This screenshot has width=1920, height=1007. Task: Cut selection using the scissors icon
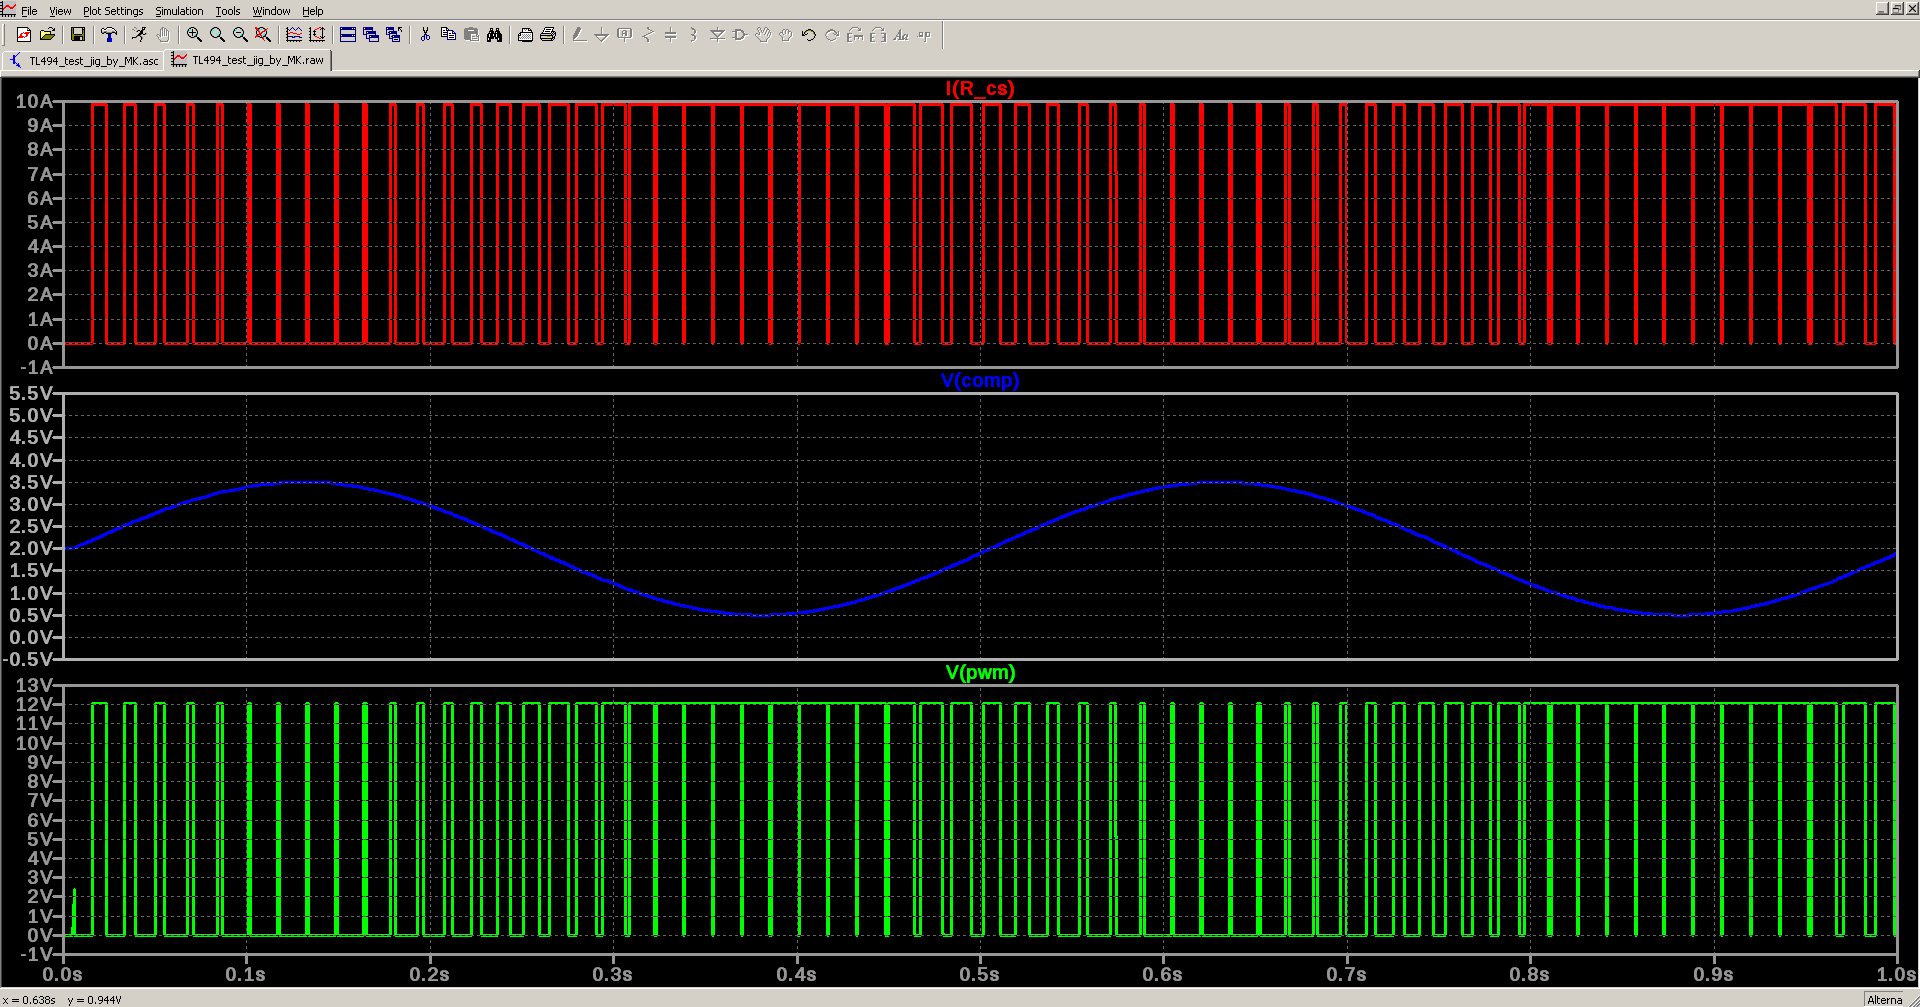(x=424, y=35)
